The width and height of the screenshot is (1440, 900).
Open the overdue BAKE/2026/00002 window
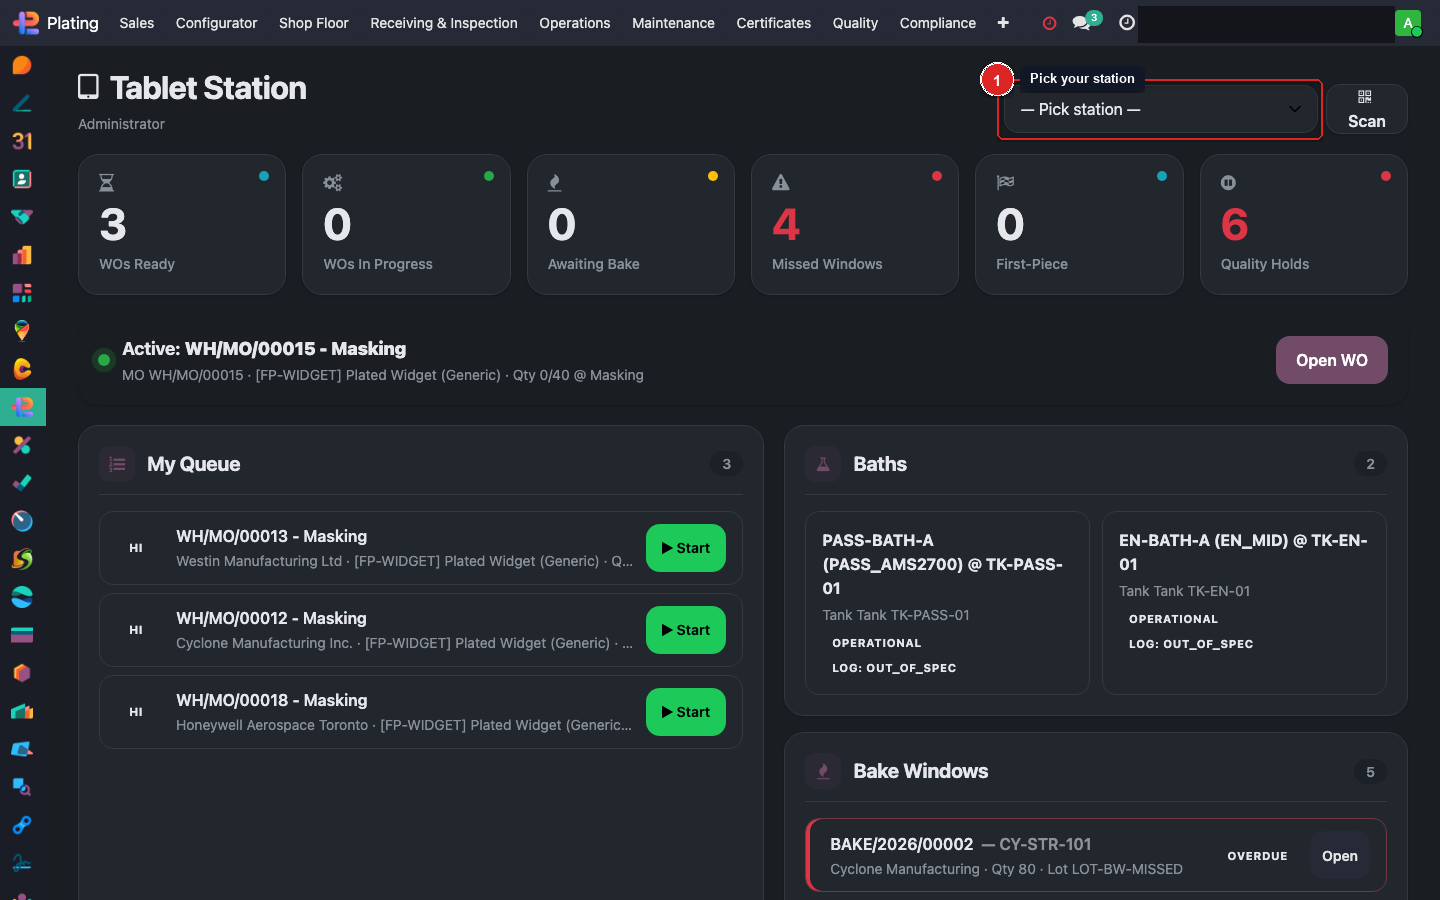click(x=1339, y=856)
